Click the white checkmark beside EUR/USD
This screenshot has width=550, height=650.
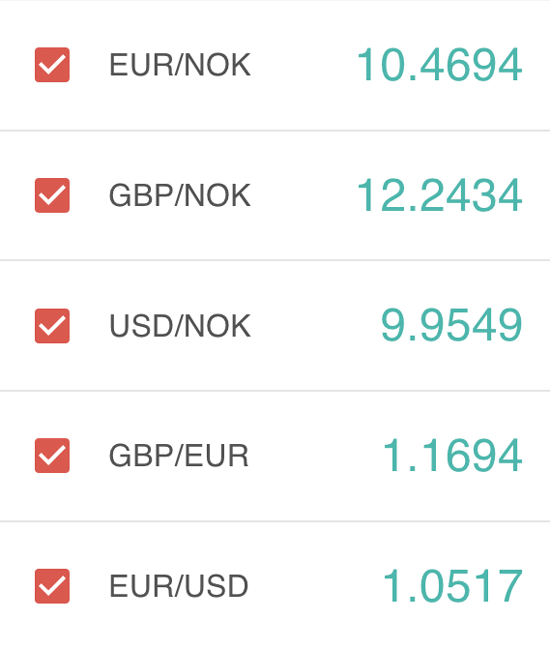(52, 586)
